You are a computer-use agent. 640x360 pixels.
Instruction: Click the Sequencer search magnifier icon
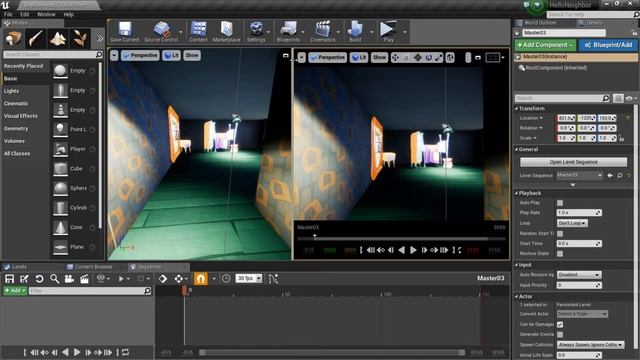pos(54,279)
